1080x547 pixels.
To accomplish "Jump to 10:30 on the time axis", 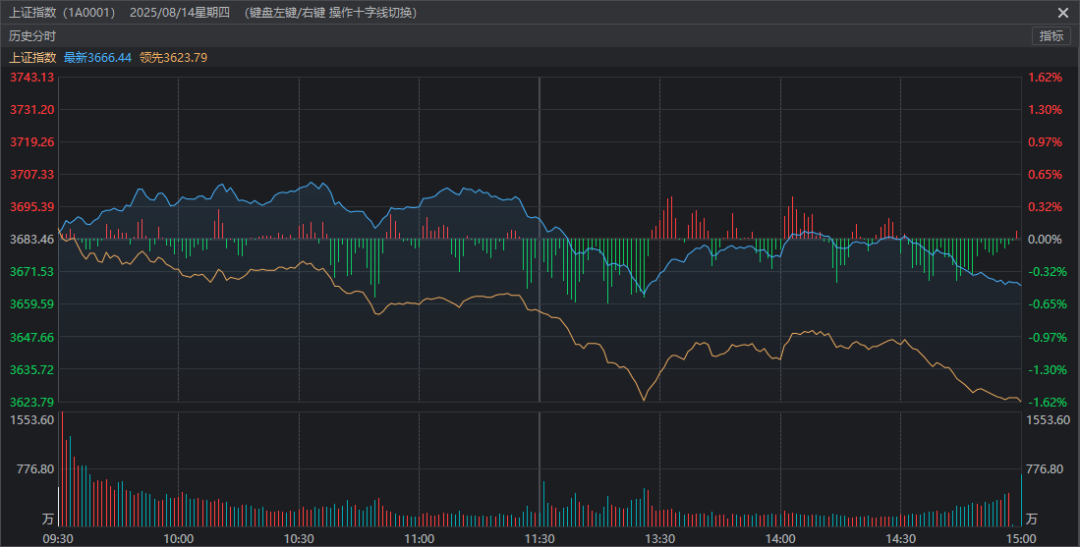I will pos(299,538).
